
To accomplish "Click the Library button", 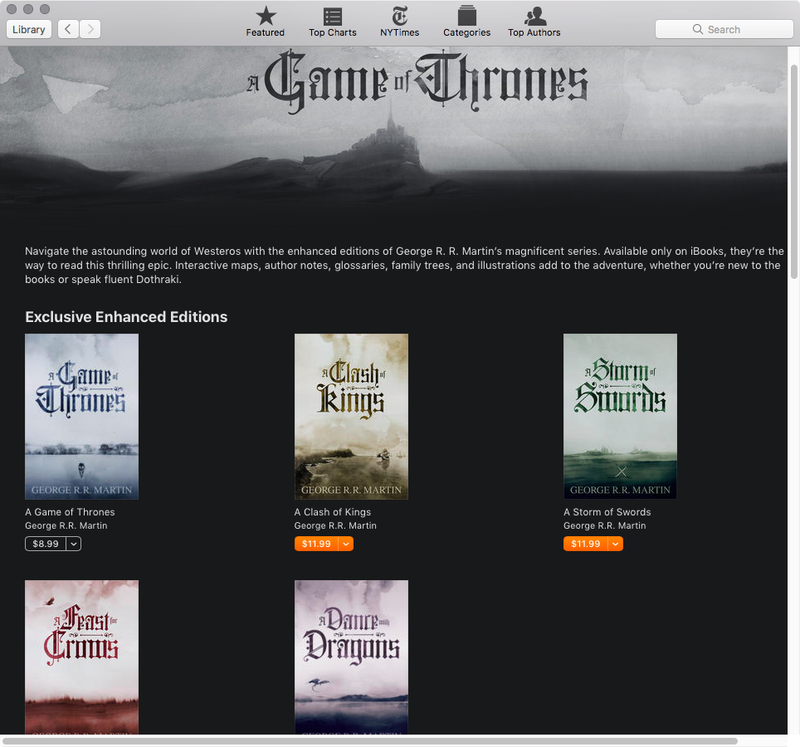I will tap(29, 29).
